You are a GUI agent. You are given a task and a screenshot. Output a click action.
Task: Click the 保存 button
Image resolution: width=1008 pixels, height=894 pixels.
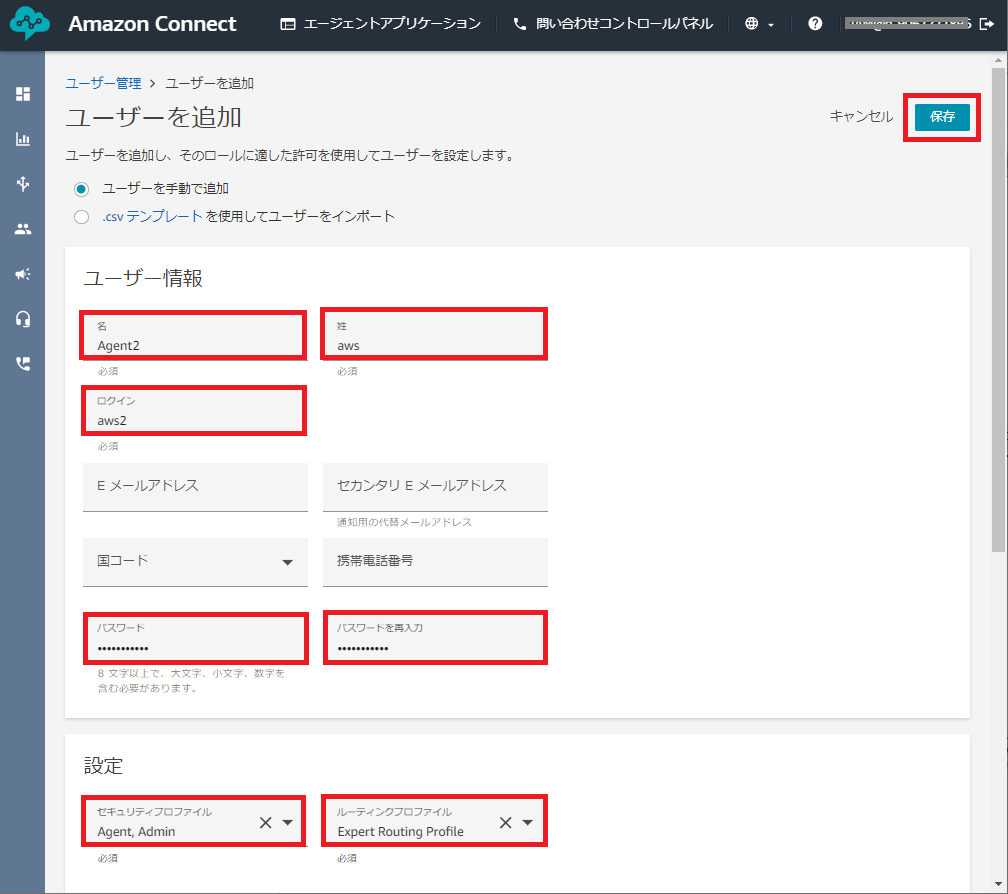(x=942, y=117)
